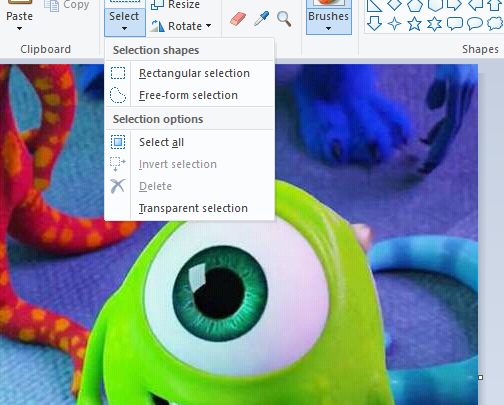Click the Selection options header text
The image size is (504, 405).
[x=158, y=119]
